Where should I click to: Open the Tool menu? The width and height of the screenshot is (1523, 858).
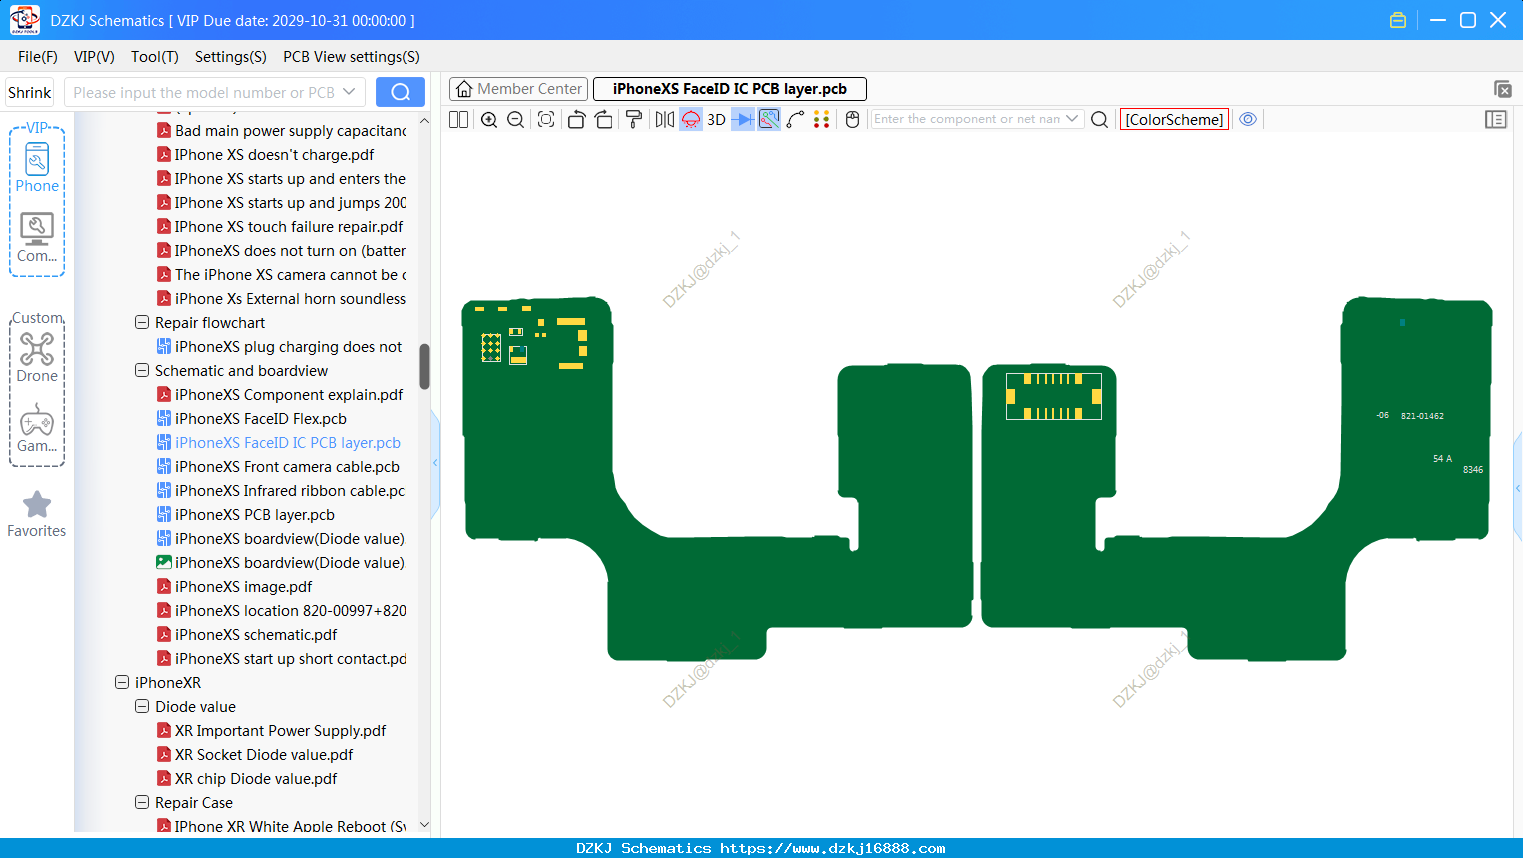(x=155, y=57)
